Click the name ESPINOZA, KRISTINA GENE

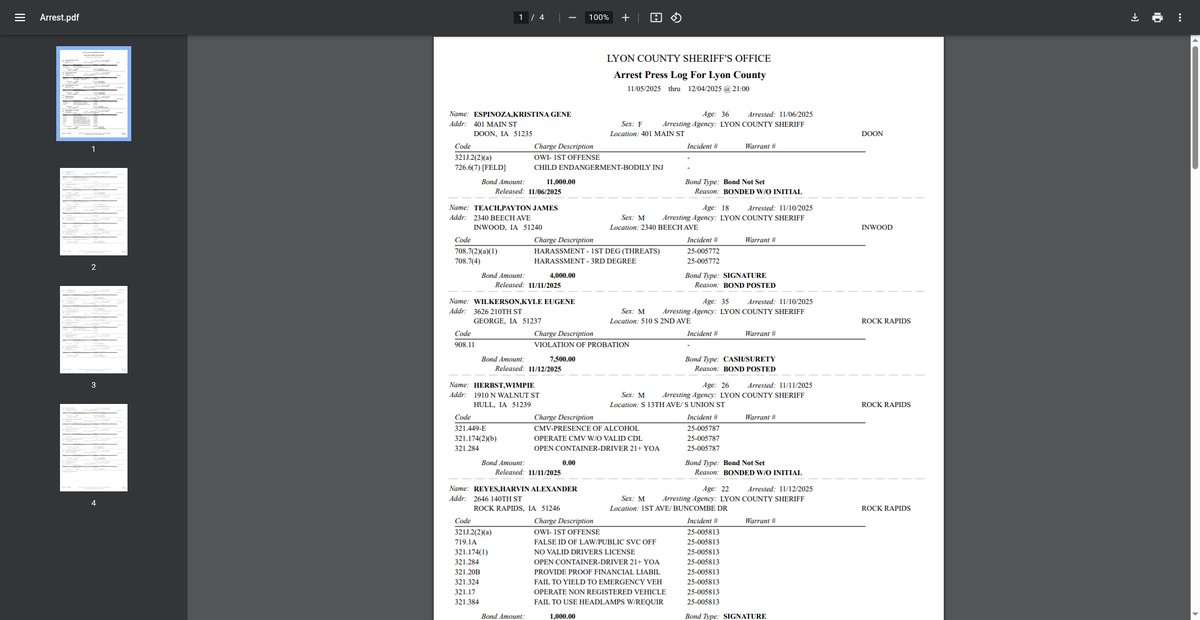click(522, 114)
